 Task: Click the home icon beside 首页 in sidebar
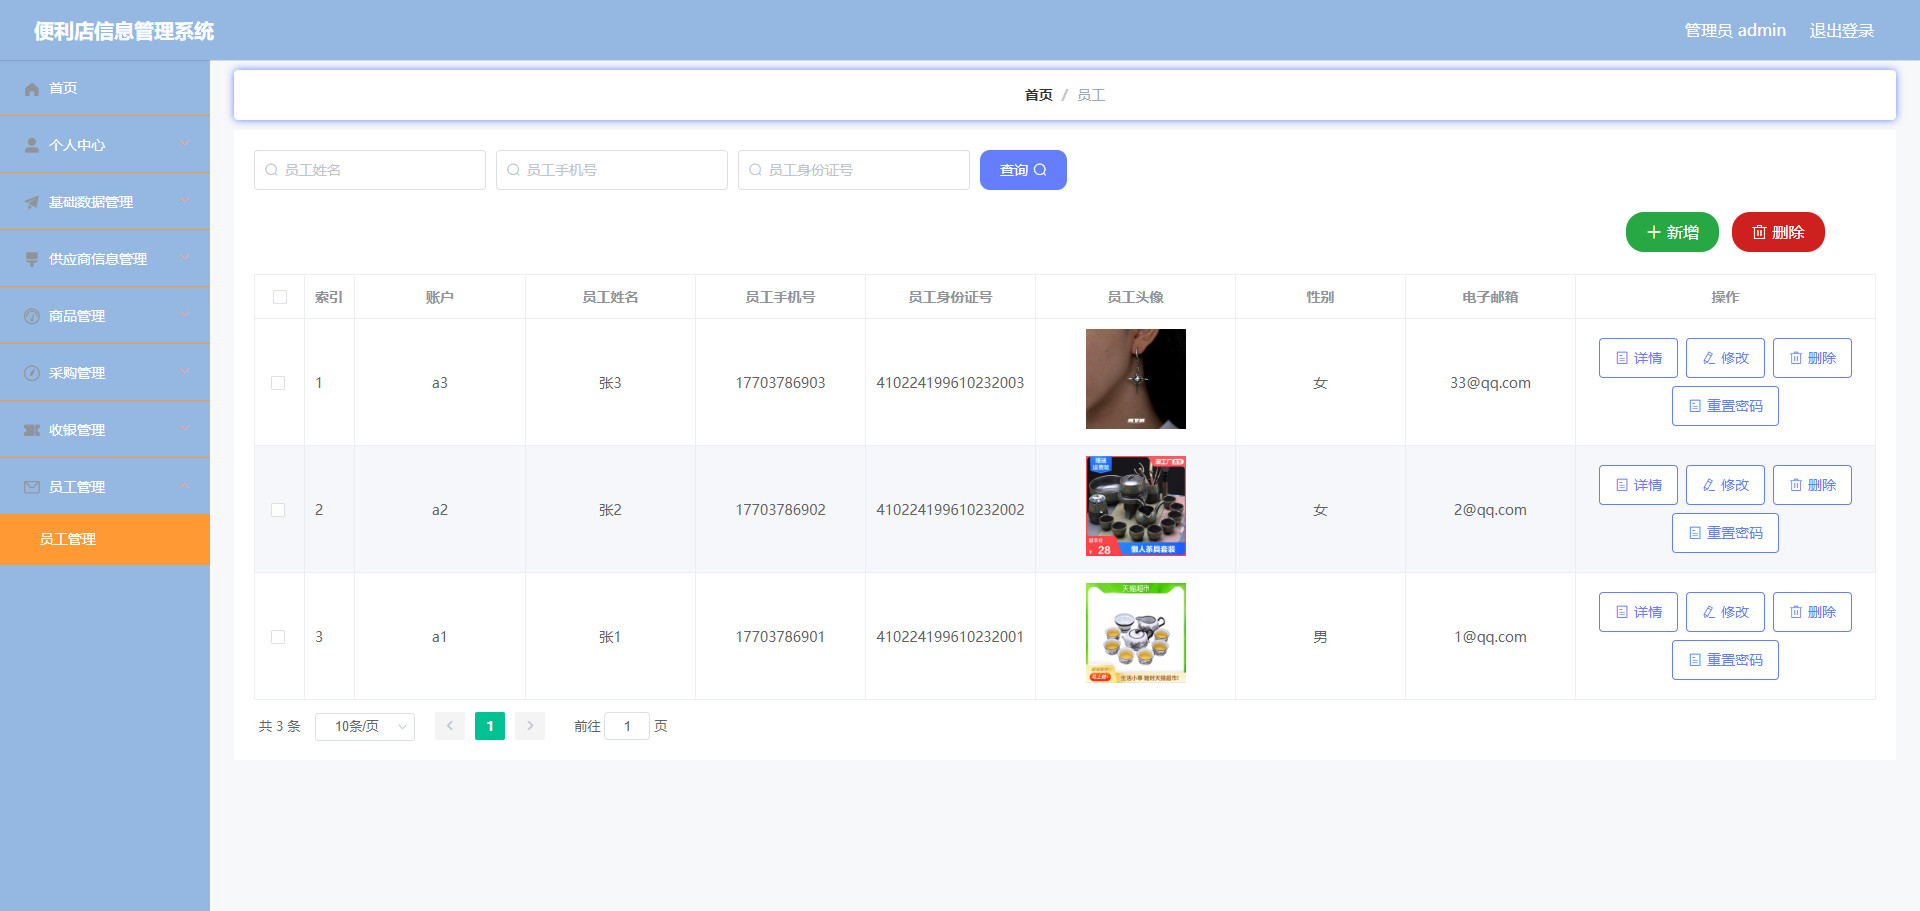pos(32,89)
